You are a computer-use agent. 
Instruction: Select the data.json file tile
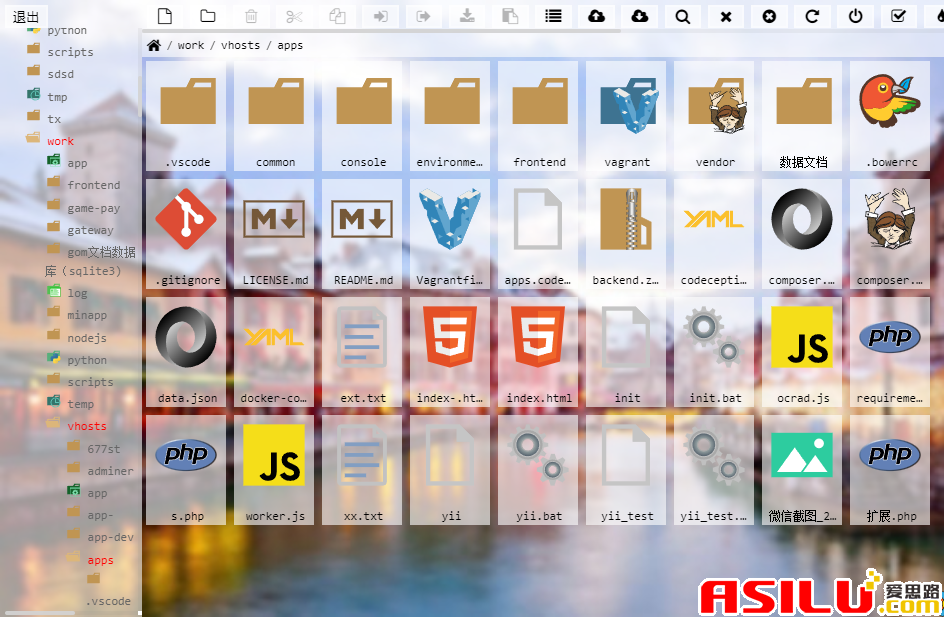pos(188,352)
